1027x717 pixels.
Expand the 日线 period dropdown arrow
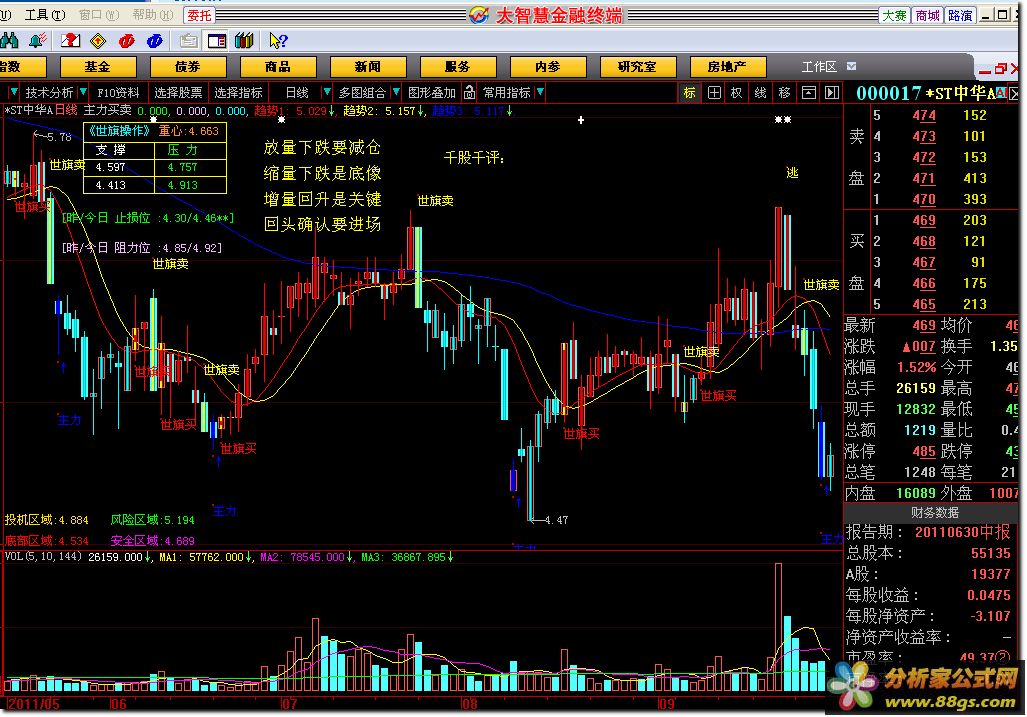point(326,92)
